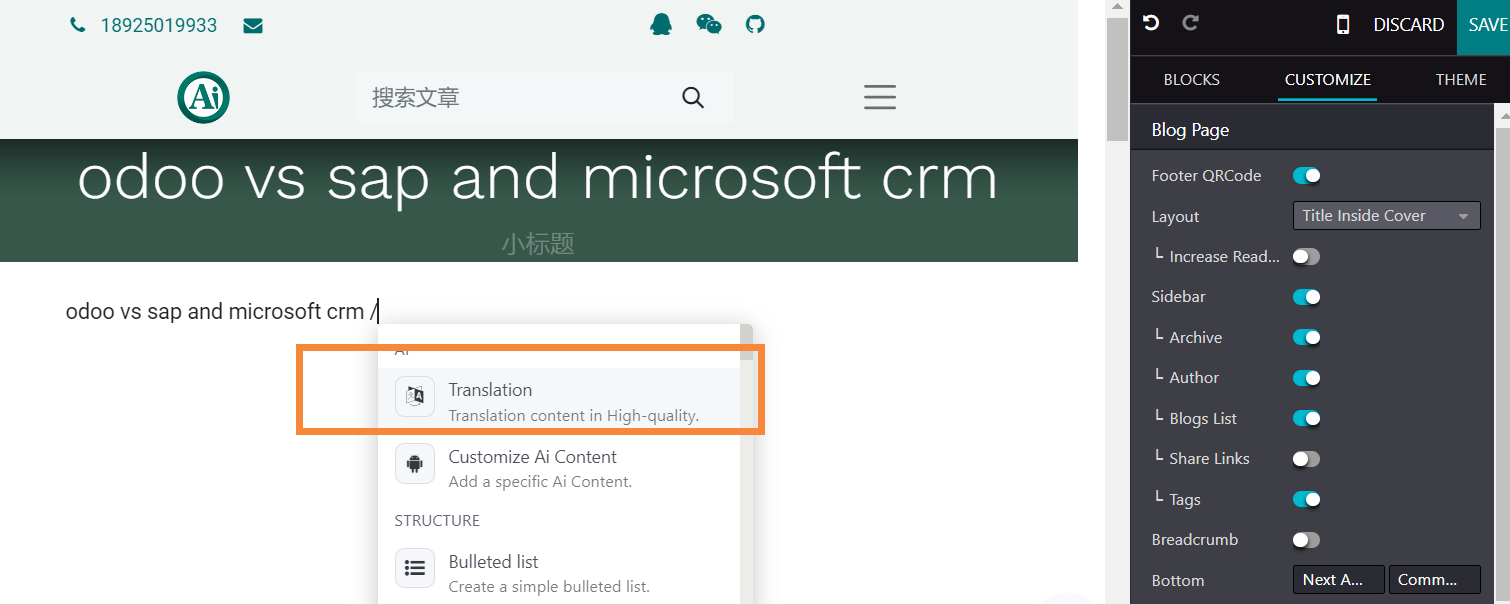
Task: Switch to mobile preview icon
Action: (x=1343, y=25)
